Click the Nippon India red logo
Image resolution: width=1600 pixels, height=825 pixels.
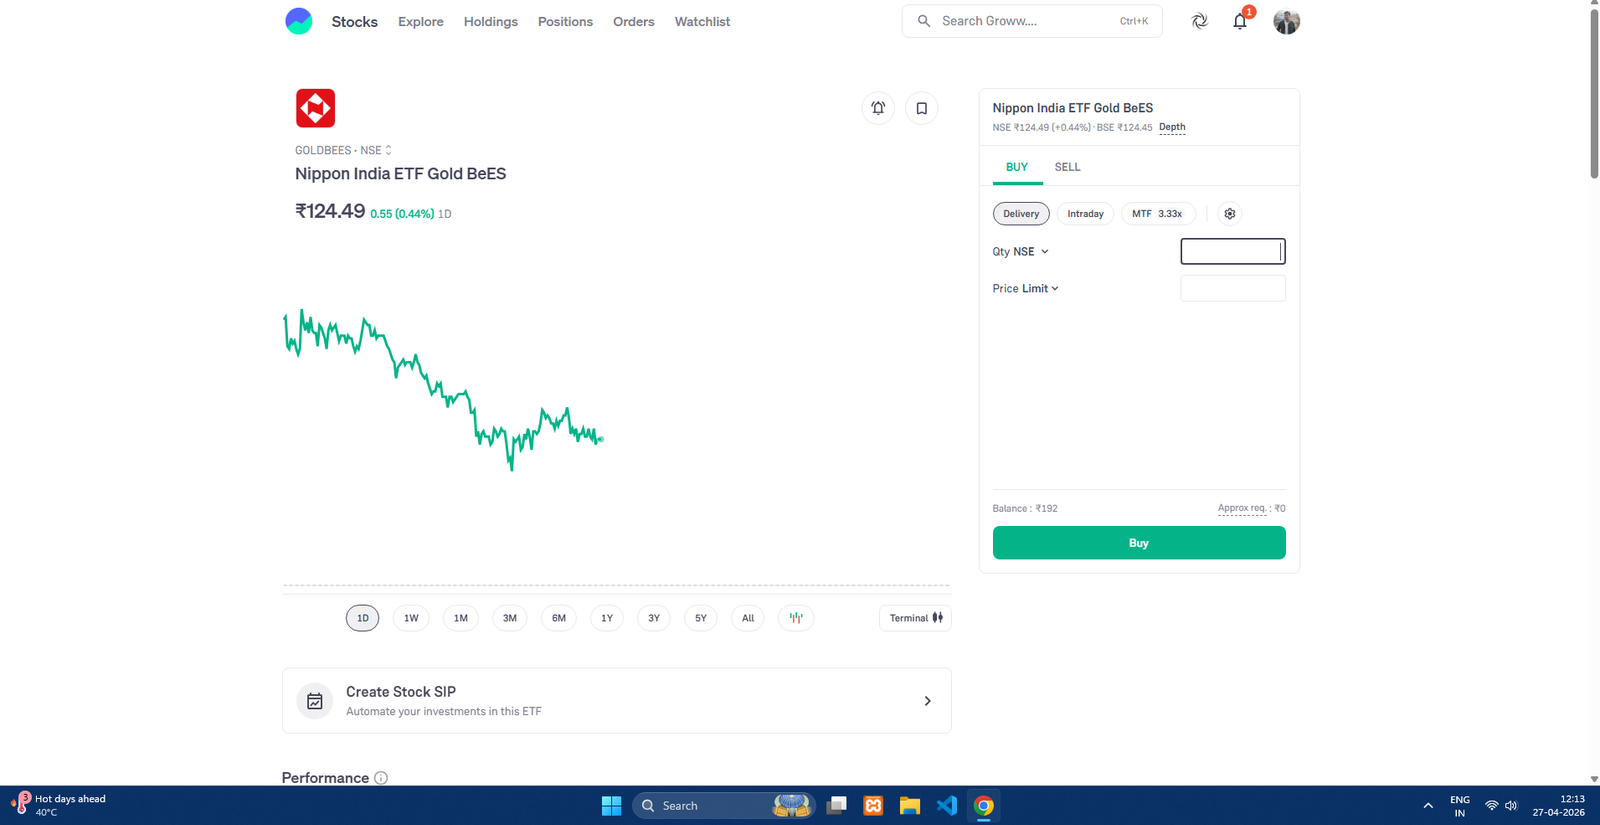tap(315, 108)
